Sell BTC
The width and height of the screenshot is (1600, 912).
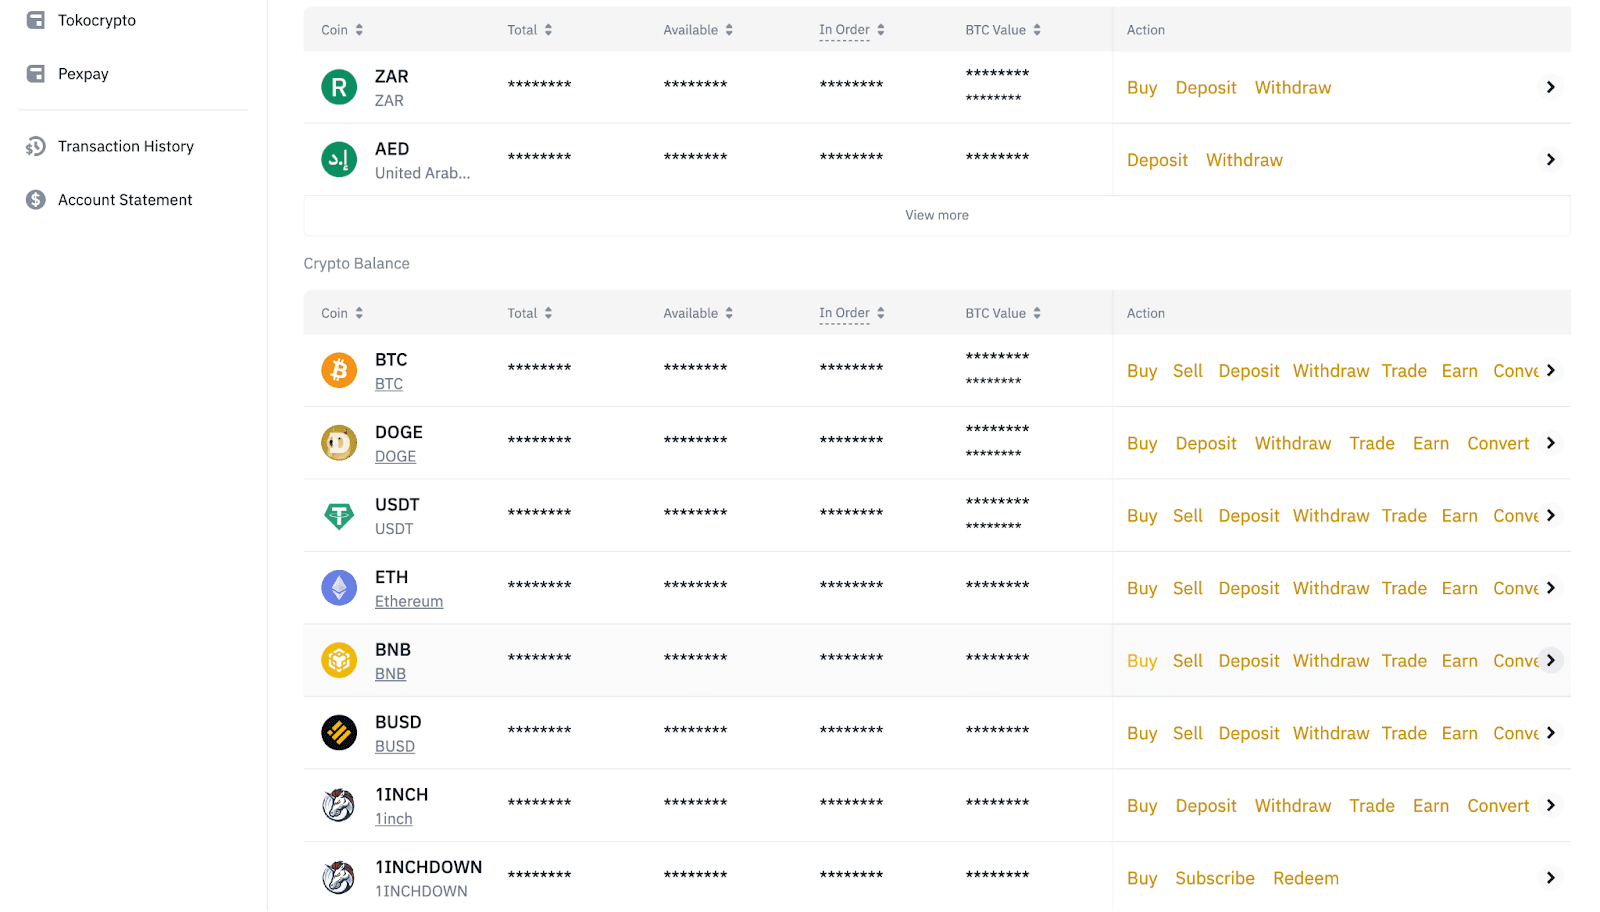pos(1188,371)
